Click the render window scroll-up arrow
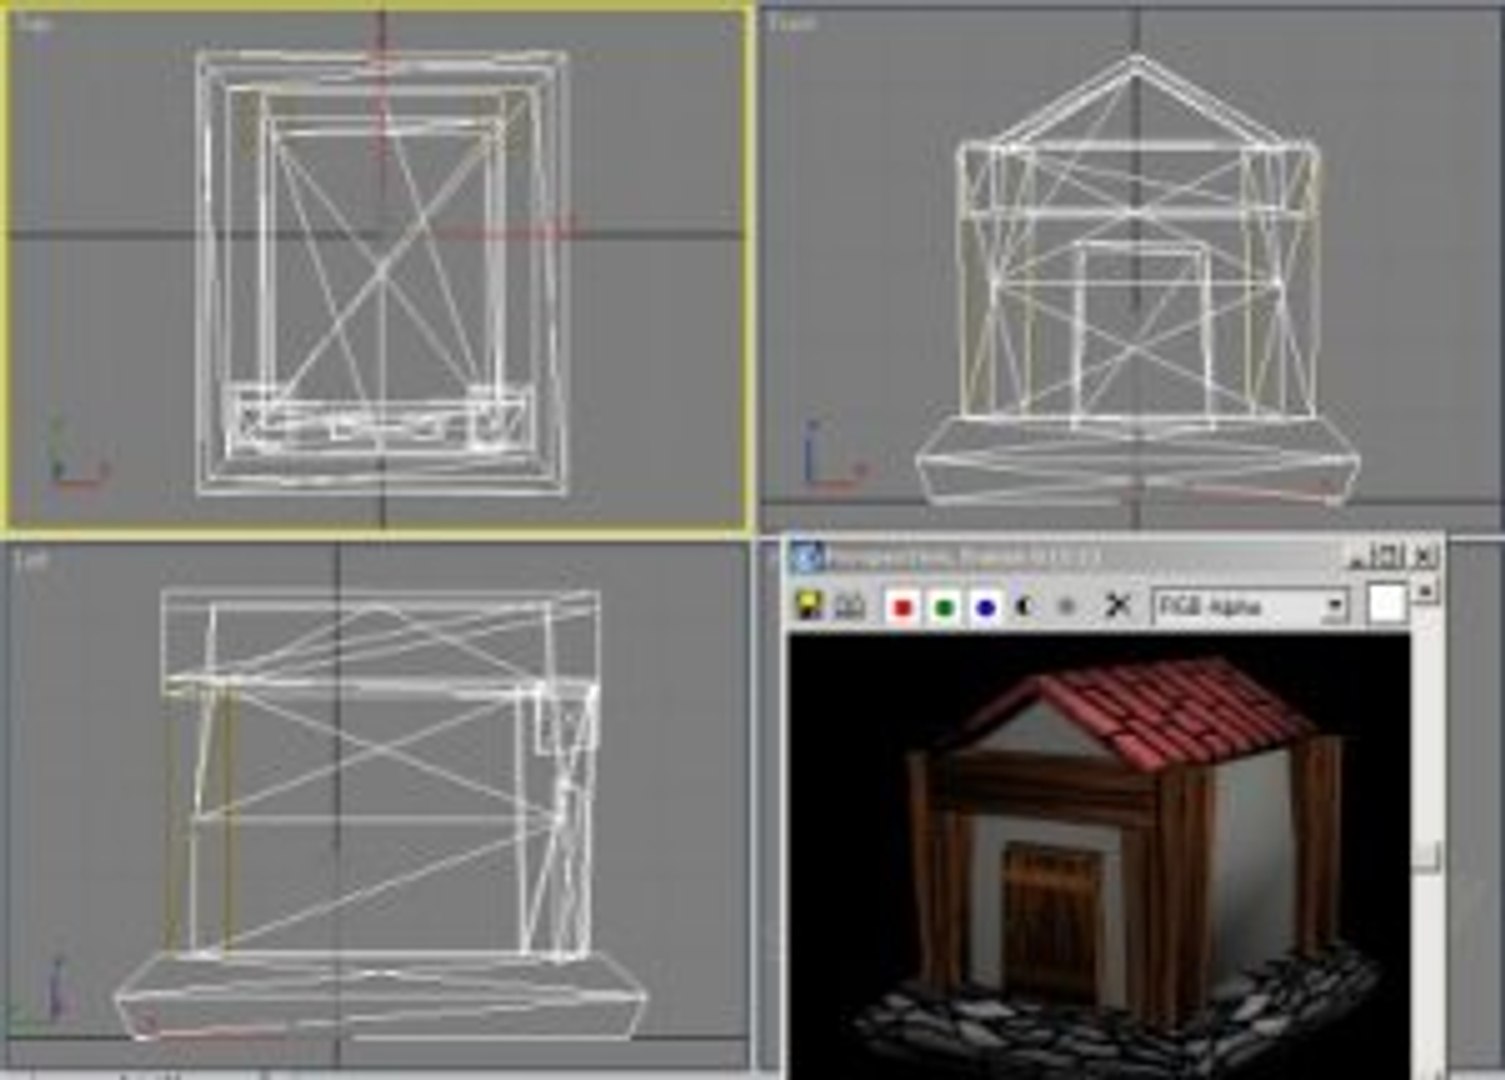The width and height of the screenshot is (1505, 1080). pyautogui.click(x=1426, y=590)
